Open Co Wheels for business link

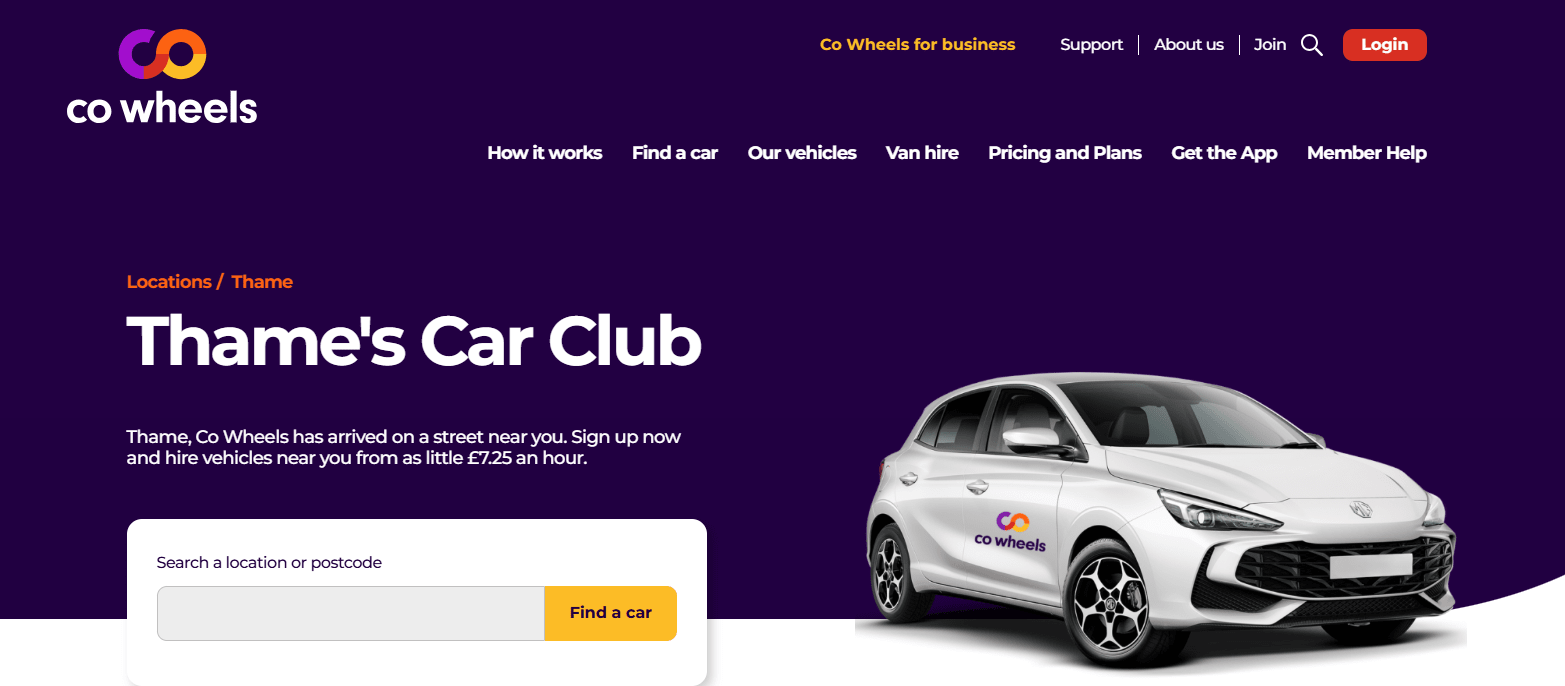(917, 45)
